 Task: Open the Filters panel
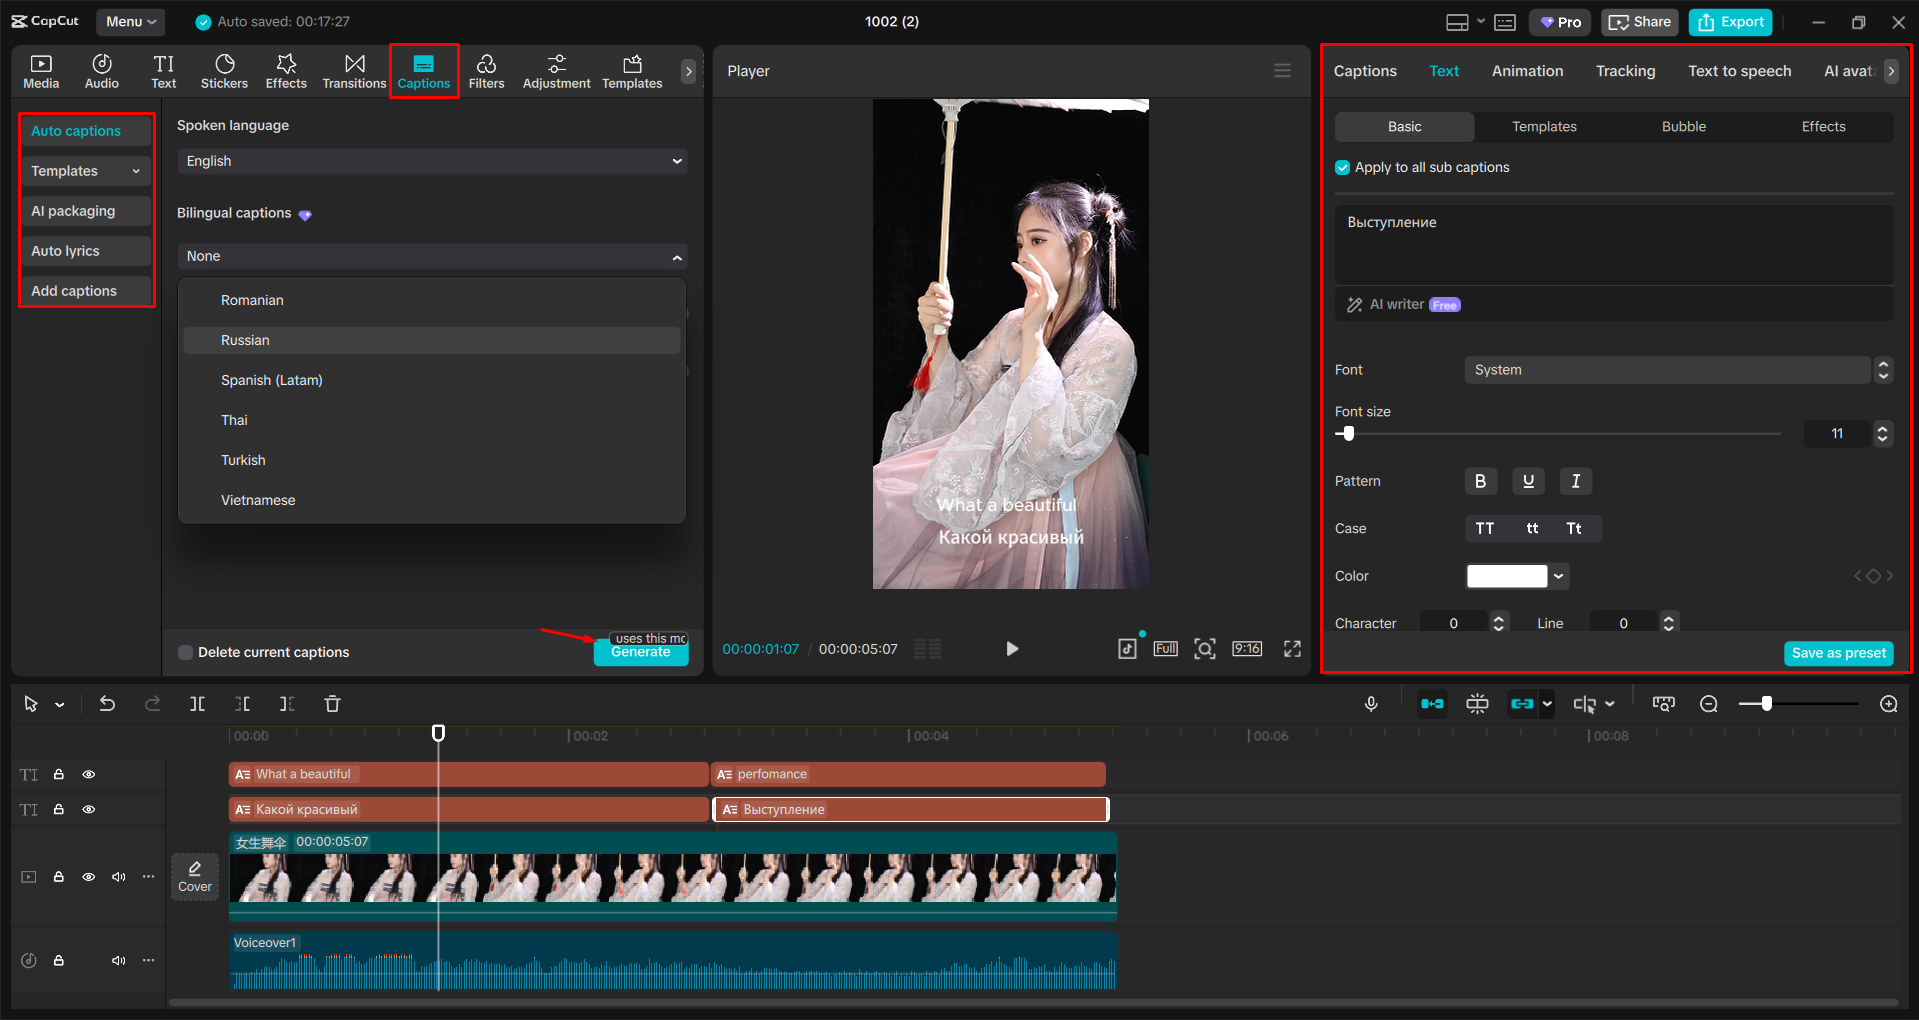point(487,70)
